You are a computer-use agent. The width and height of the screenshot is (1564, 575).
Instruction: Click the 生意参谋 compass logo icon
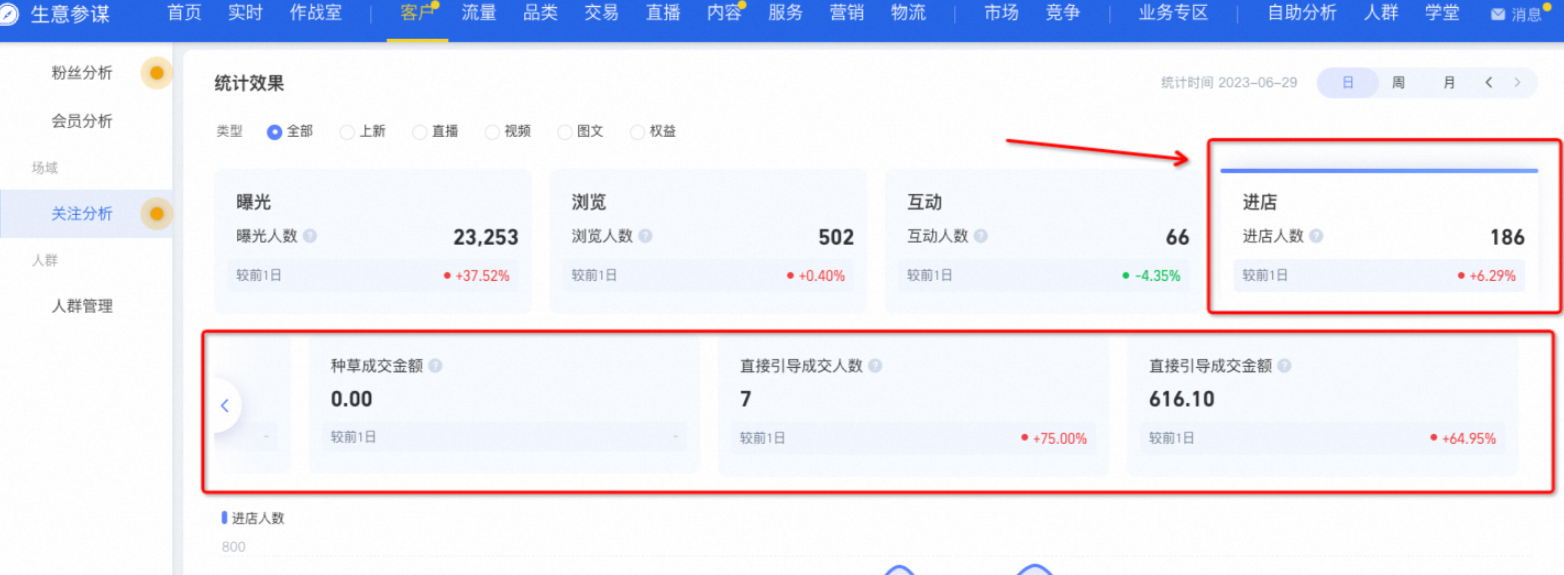10,14
